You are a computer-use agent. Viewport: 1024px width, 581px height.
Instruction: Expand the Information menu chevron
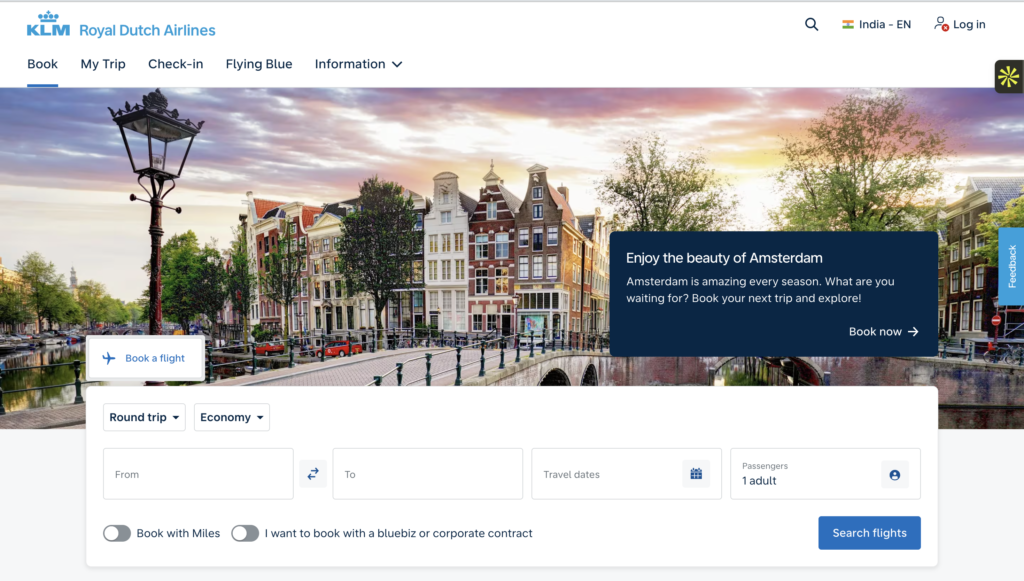pyautogui.click(x=397, y=64)
